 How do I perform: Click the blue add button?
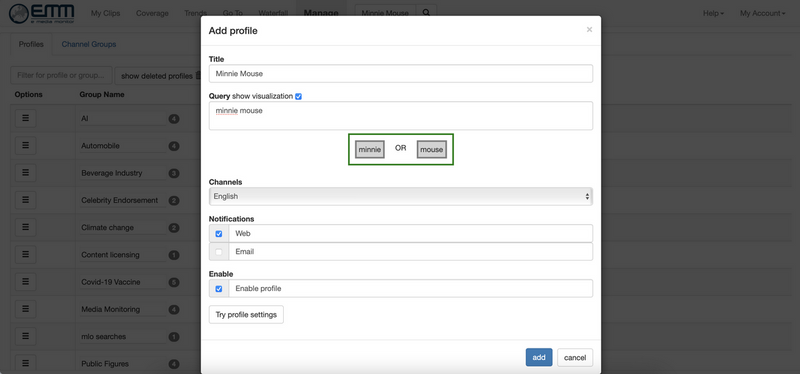[539, 357]
